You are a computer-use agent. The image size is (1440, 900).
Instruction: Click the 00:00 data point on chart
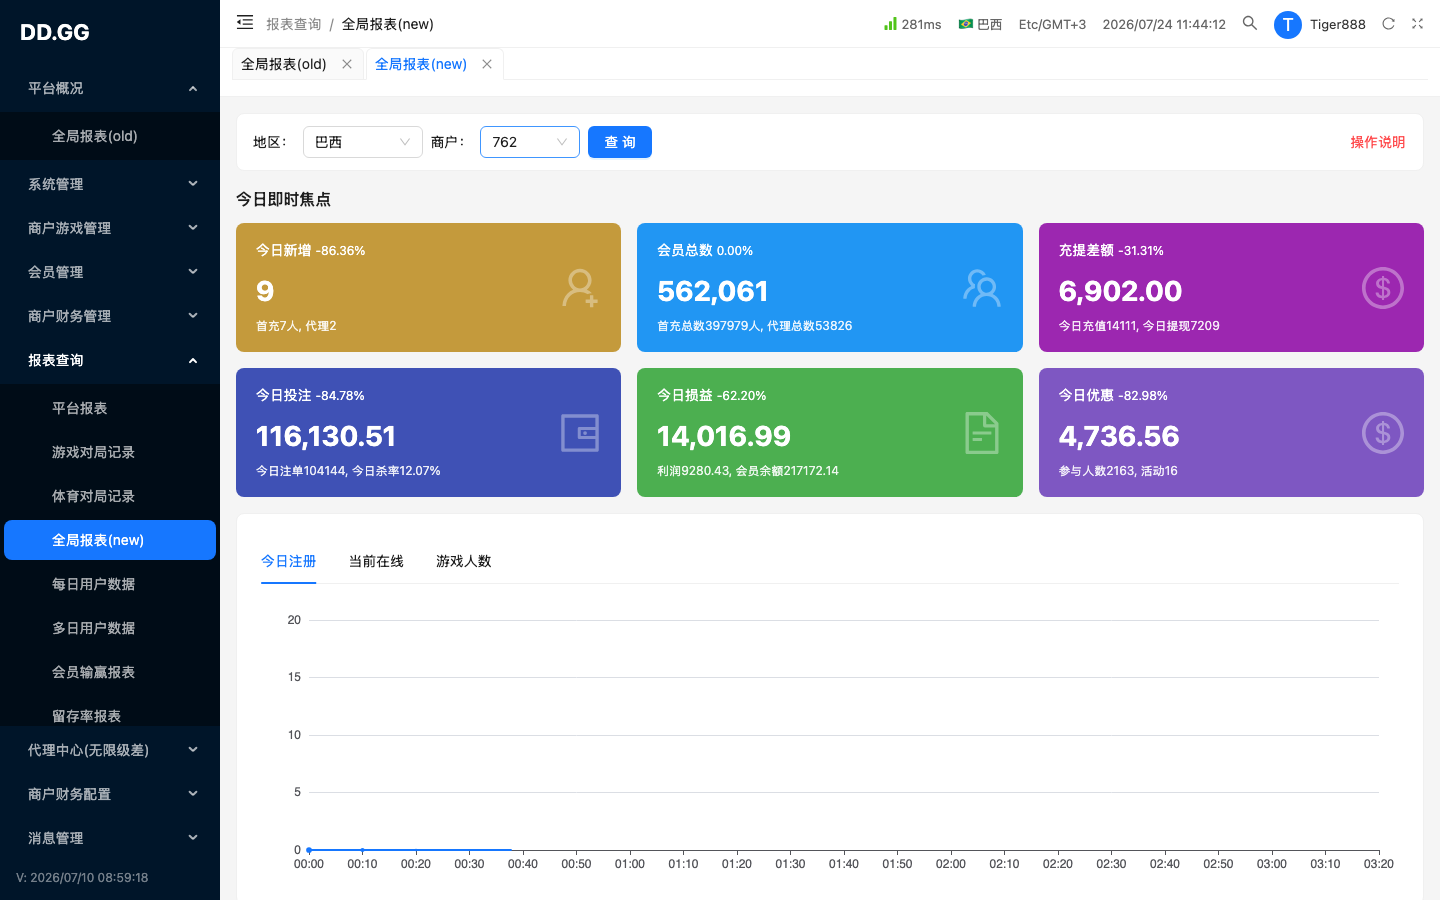309,850
